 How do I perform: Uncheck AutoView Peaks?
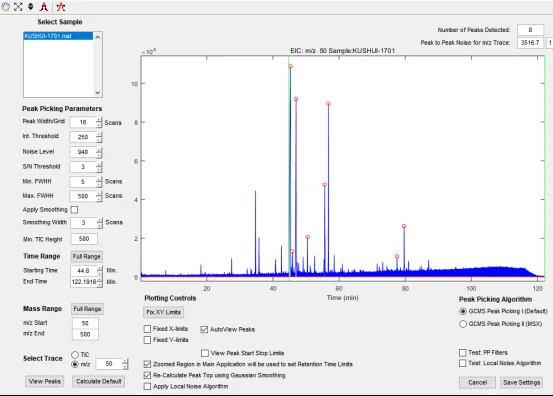tap(204, 329)
